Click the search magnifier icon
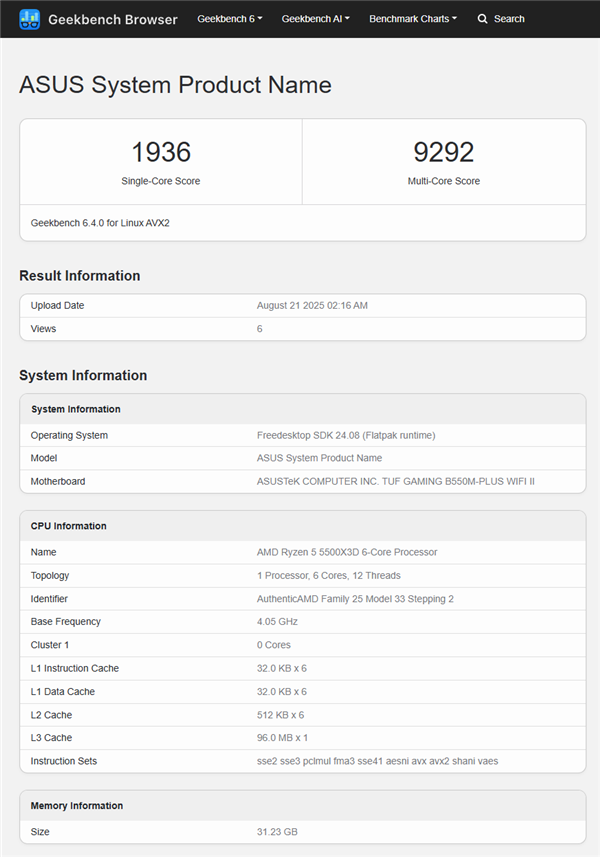The width and height of the screenshot is (600, 857). [481, 19]
